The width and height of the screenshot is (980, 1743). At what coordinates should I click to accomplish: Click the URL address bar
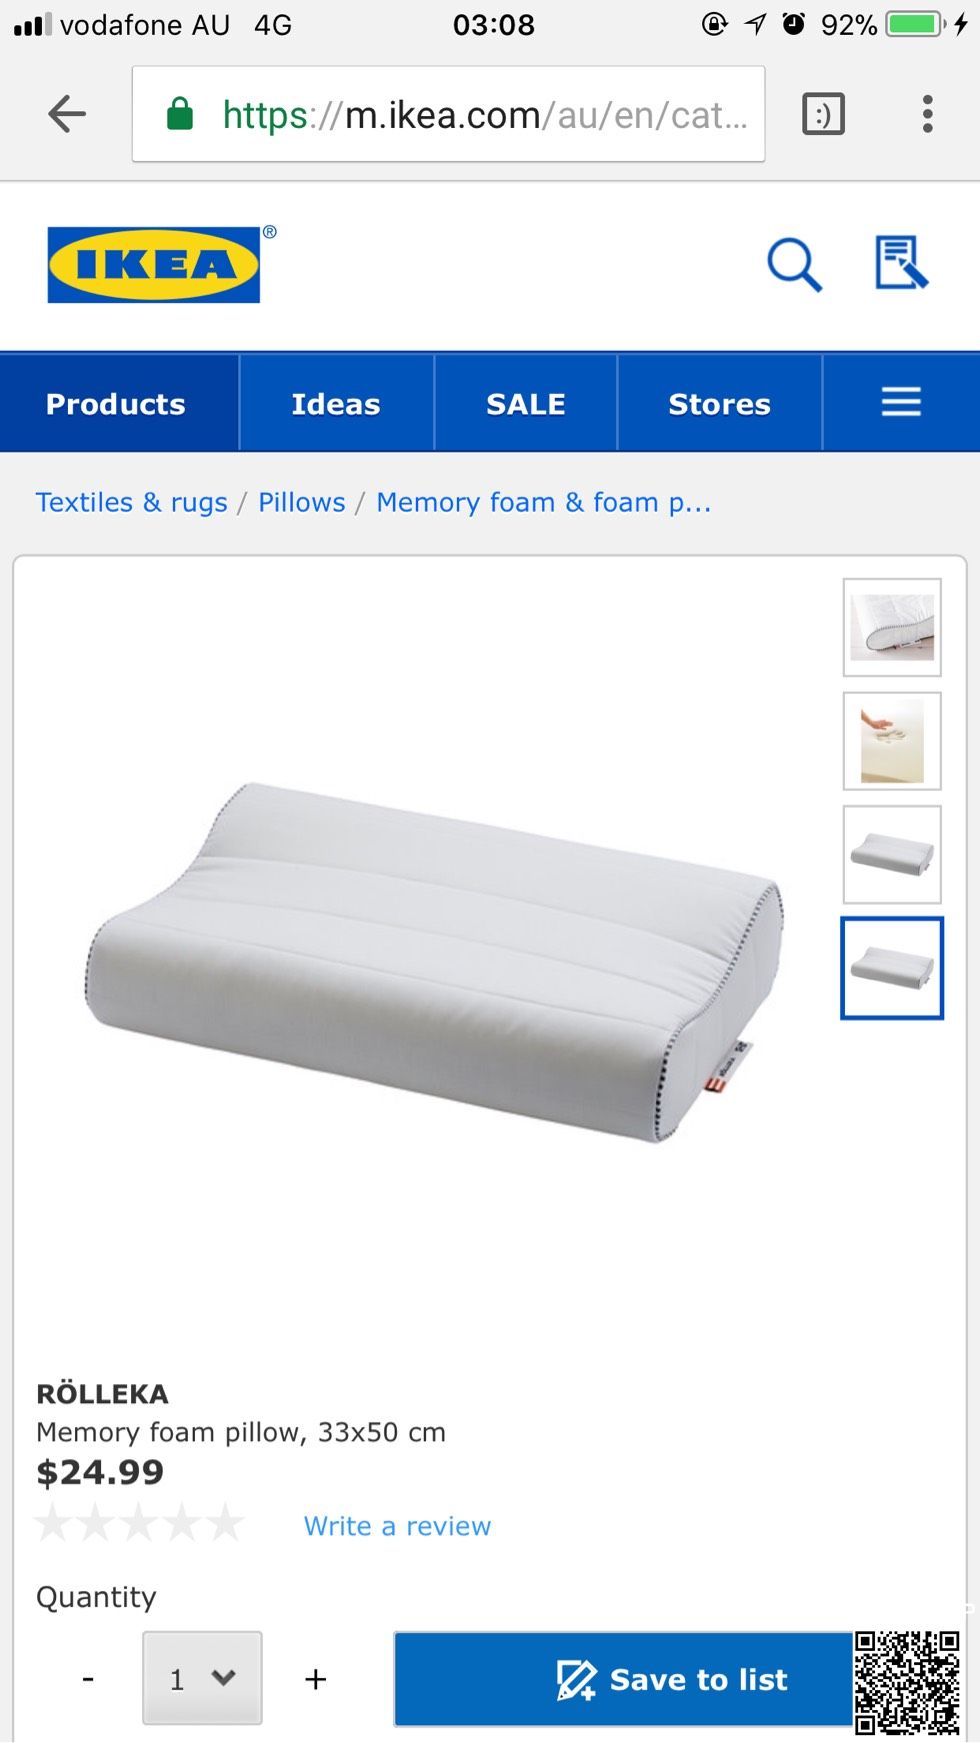[449, 114]
